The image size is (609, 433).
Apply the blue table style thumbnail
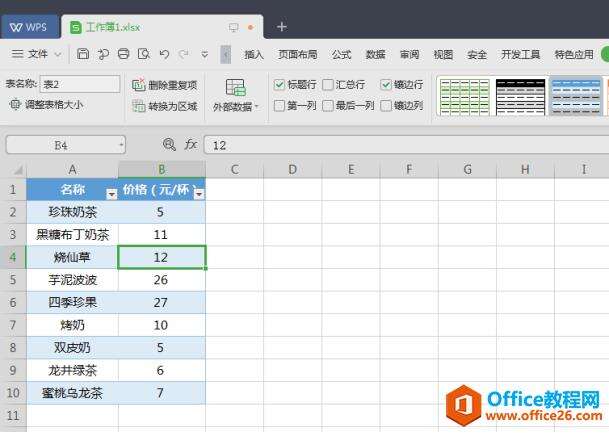coord(576,97)
